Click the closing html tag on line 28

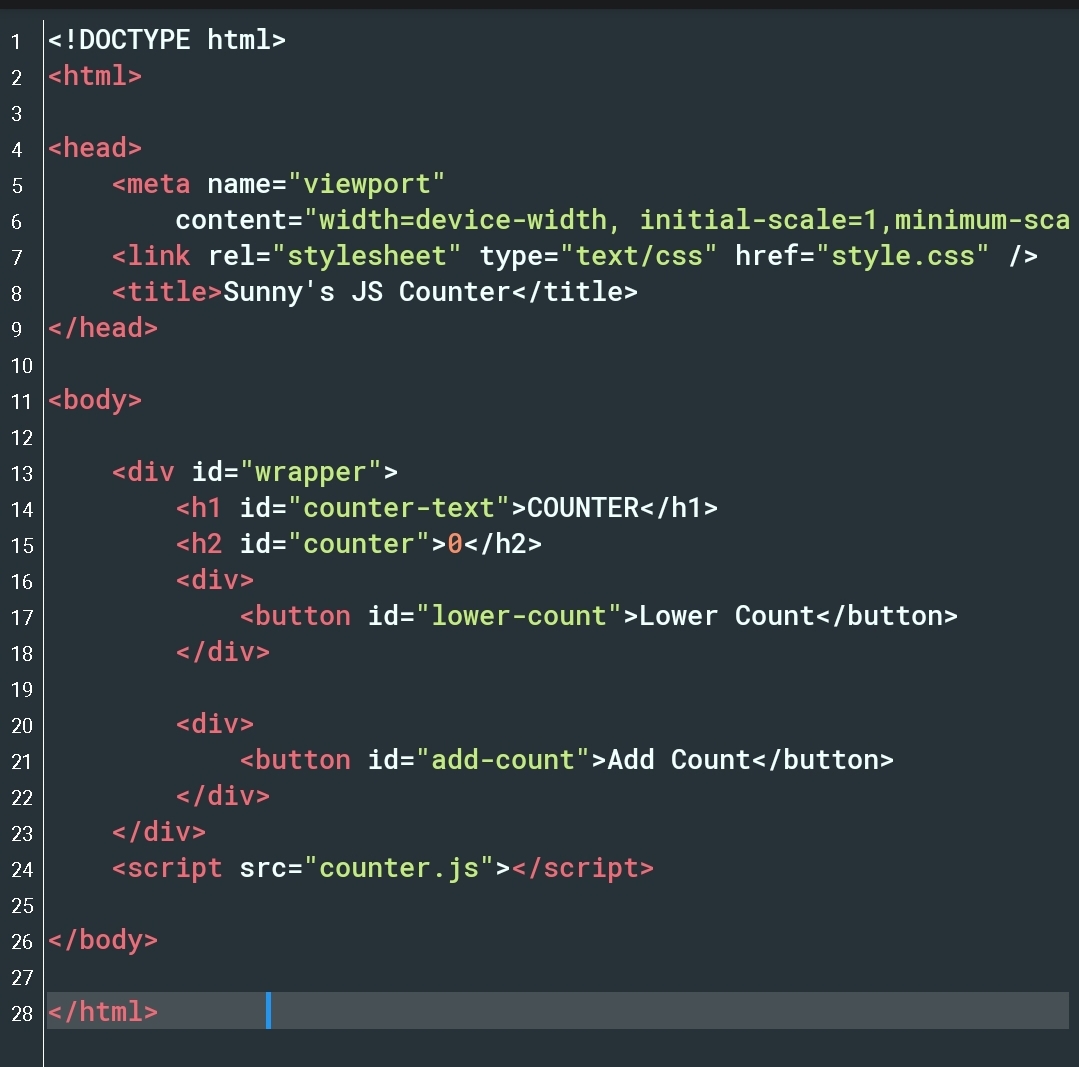tap(103, 1012)
